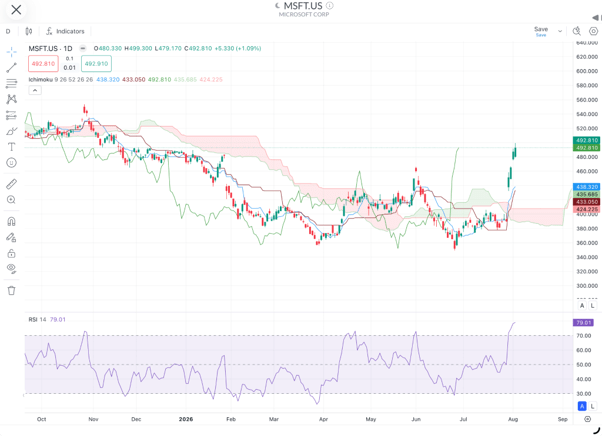Screen dimensions: 602x436
Task: Open the D timeframe interval selector
Action: (x=8, y=31)
